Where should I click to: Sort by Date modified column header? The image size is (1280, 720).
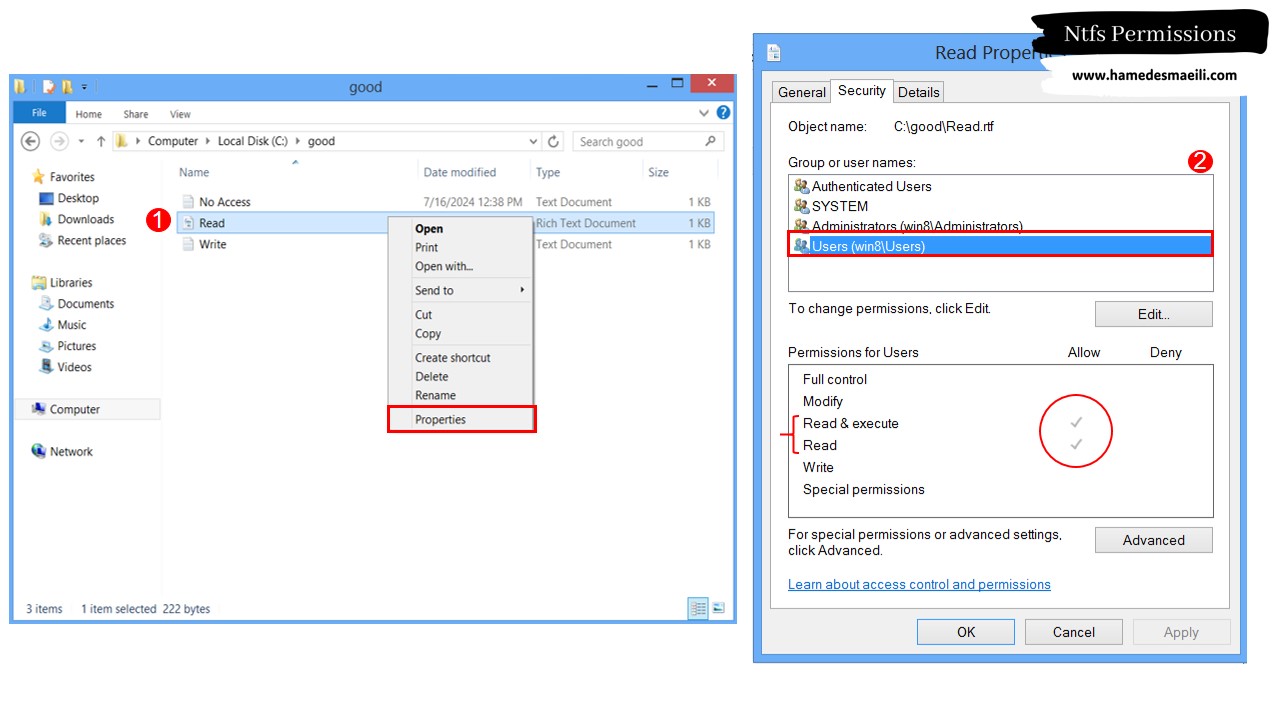click(459, 172)
